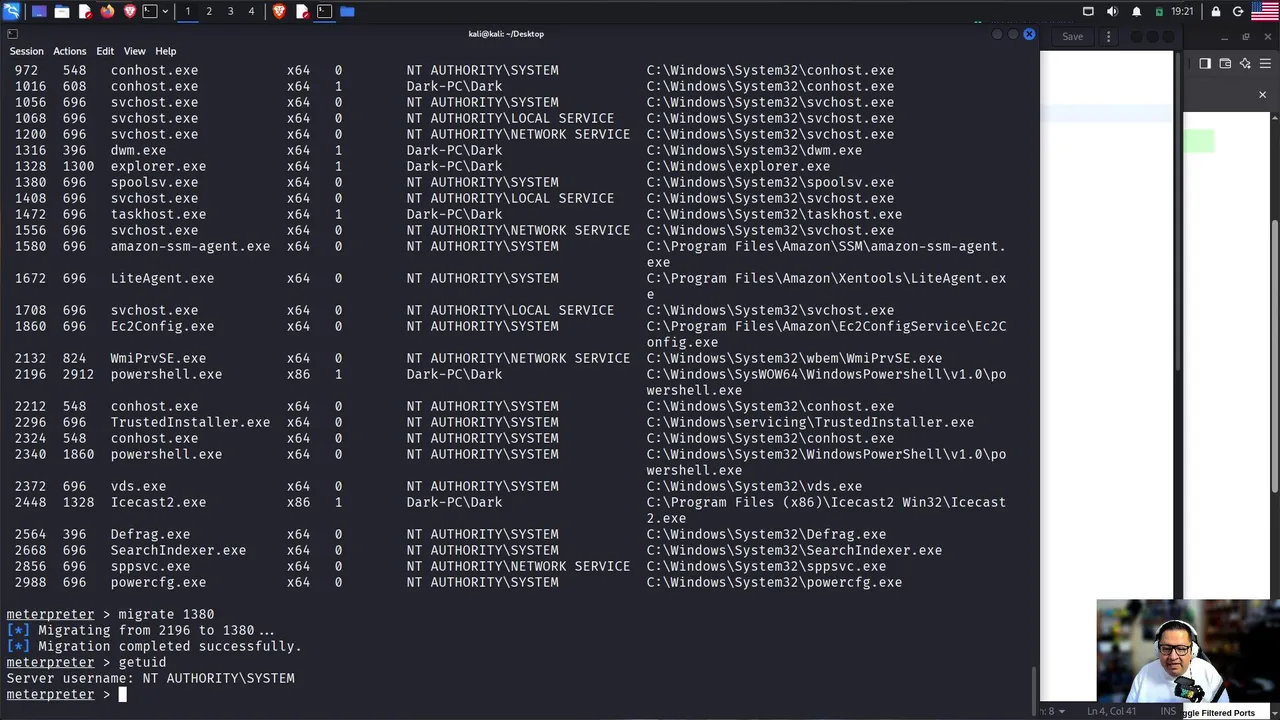Close the terminal window with blue X
This screenshot has height=720, width=1280.
click(1029, 34)
